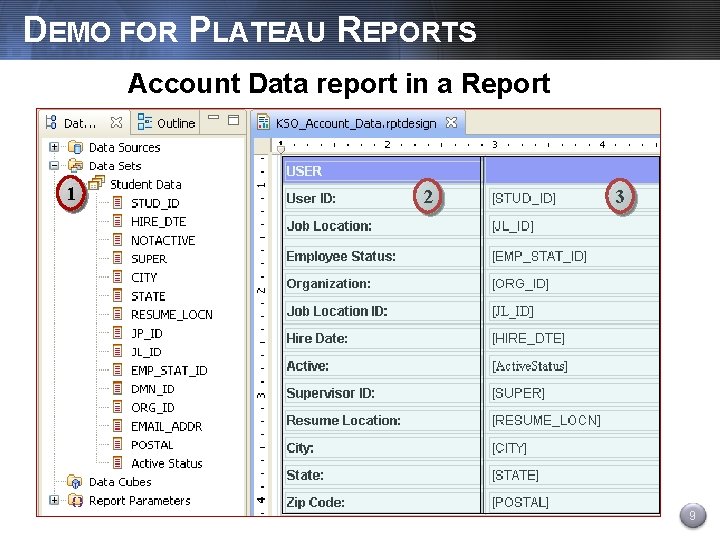Screen dimensions: 720x540
Task: Click the EMP_STAT_ID column icon
Action: 118,370
